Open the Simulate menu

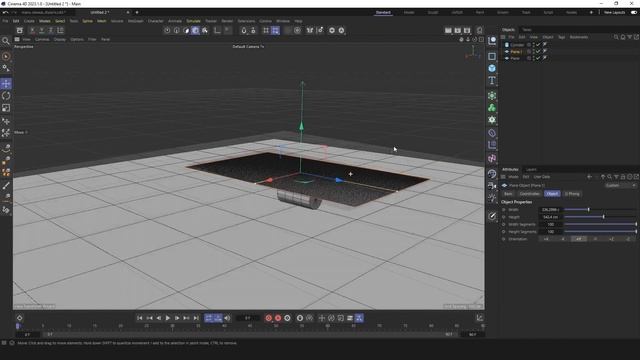point(193,21)
